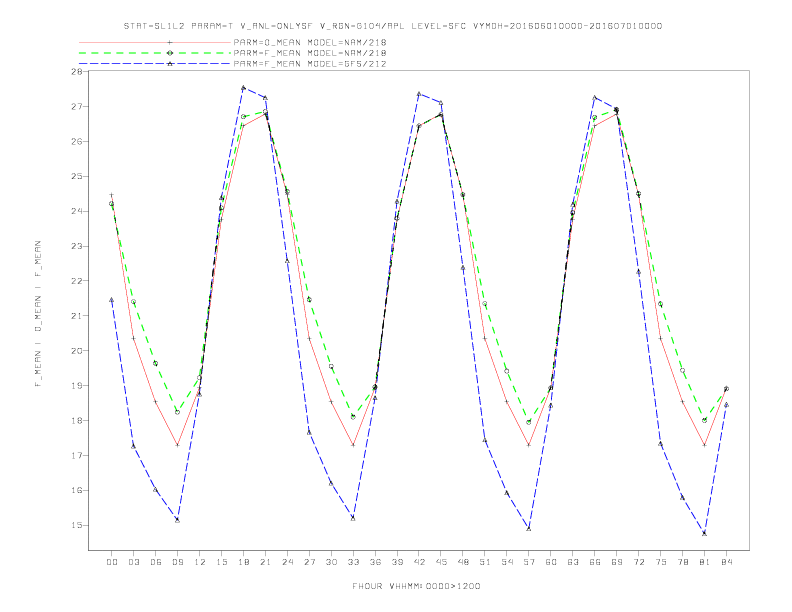The height and width of the screenshot is (612, 792).
Task: Click x-axis tick label 36
Action: point(375,562)
